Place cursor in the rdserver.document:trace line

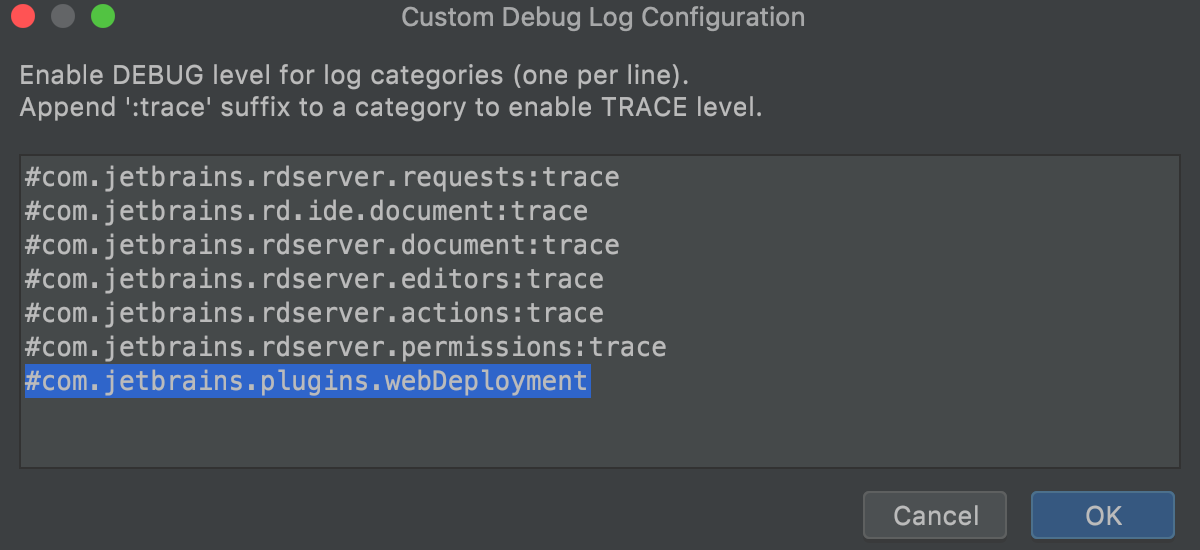322,245
